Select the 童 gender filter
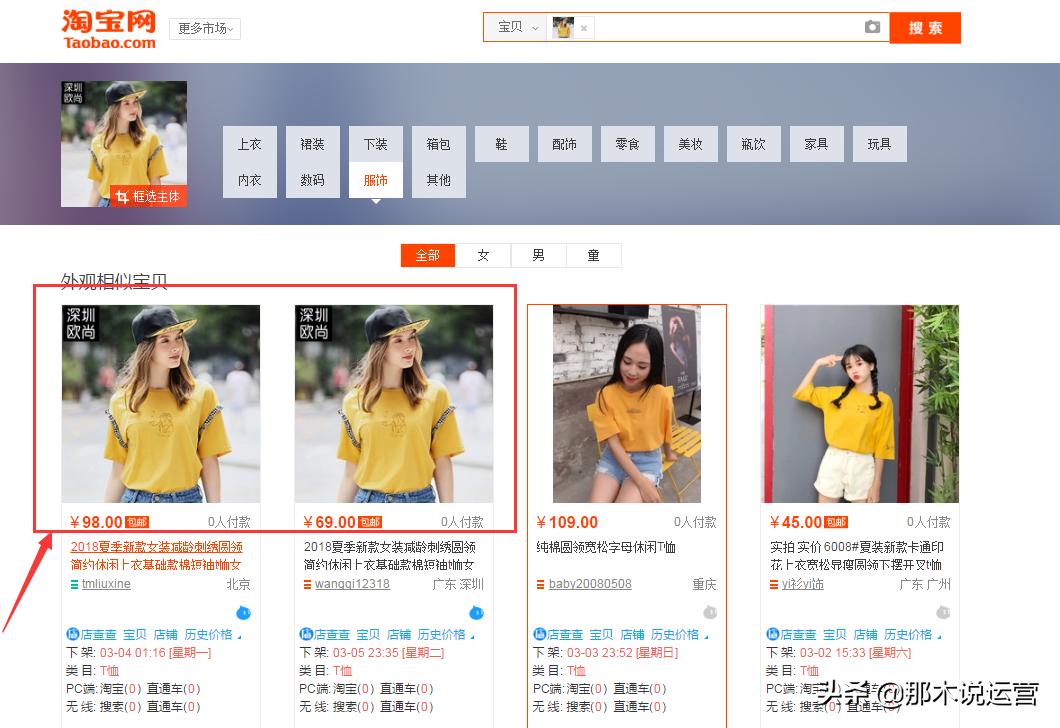Viewport: 1060px width, 728px height. pos(593,255)
